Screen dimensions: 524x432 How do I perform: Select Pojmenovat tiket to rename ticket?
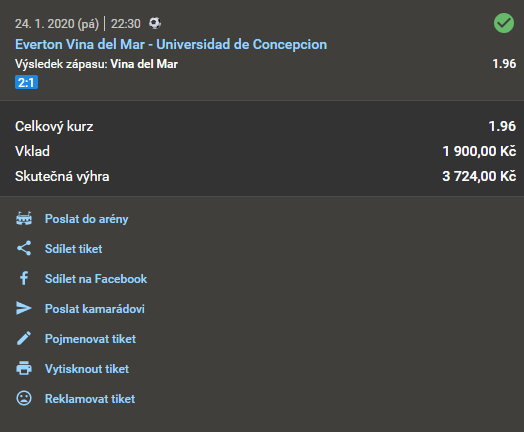[x=91, y=339]
